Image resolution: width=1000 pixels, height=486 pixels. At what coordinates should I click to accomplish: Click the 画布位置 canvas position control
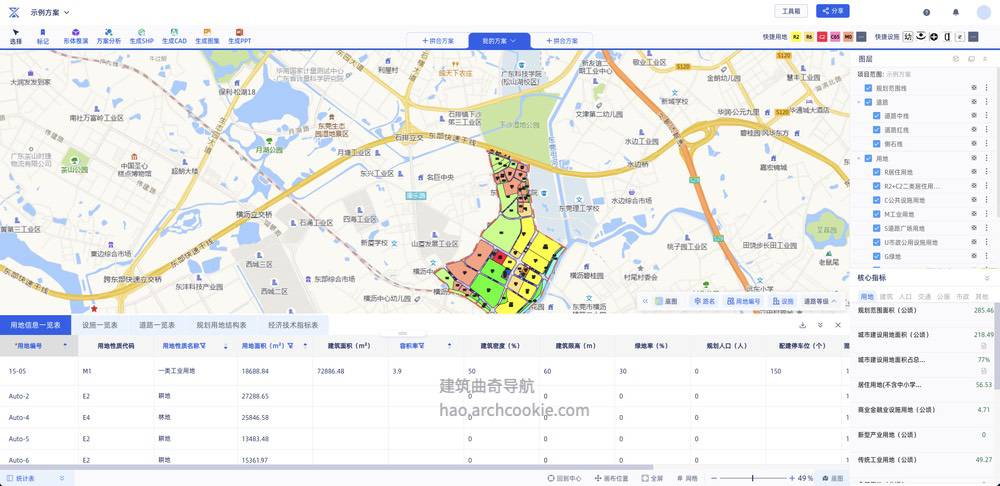tap(612, 478)
